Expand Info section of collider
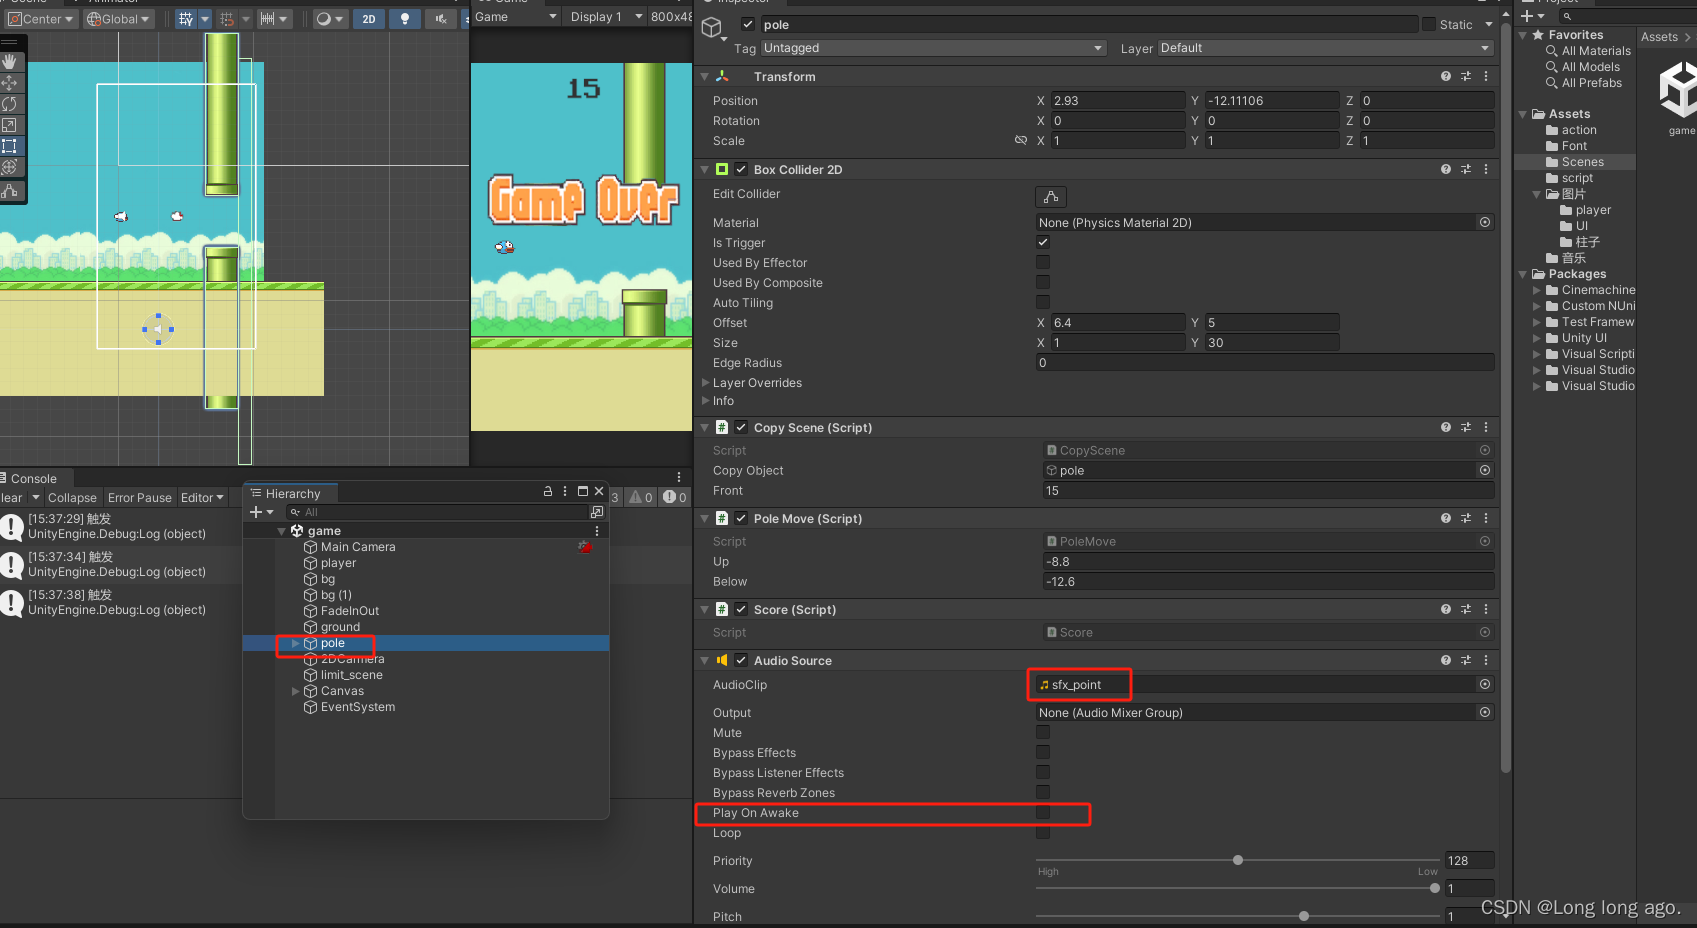 point(705,401)
